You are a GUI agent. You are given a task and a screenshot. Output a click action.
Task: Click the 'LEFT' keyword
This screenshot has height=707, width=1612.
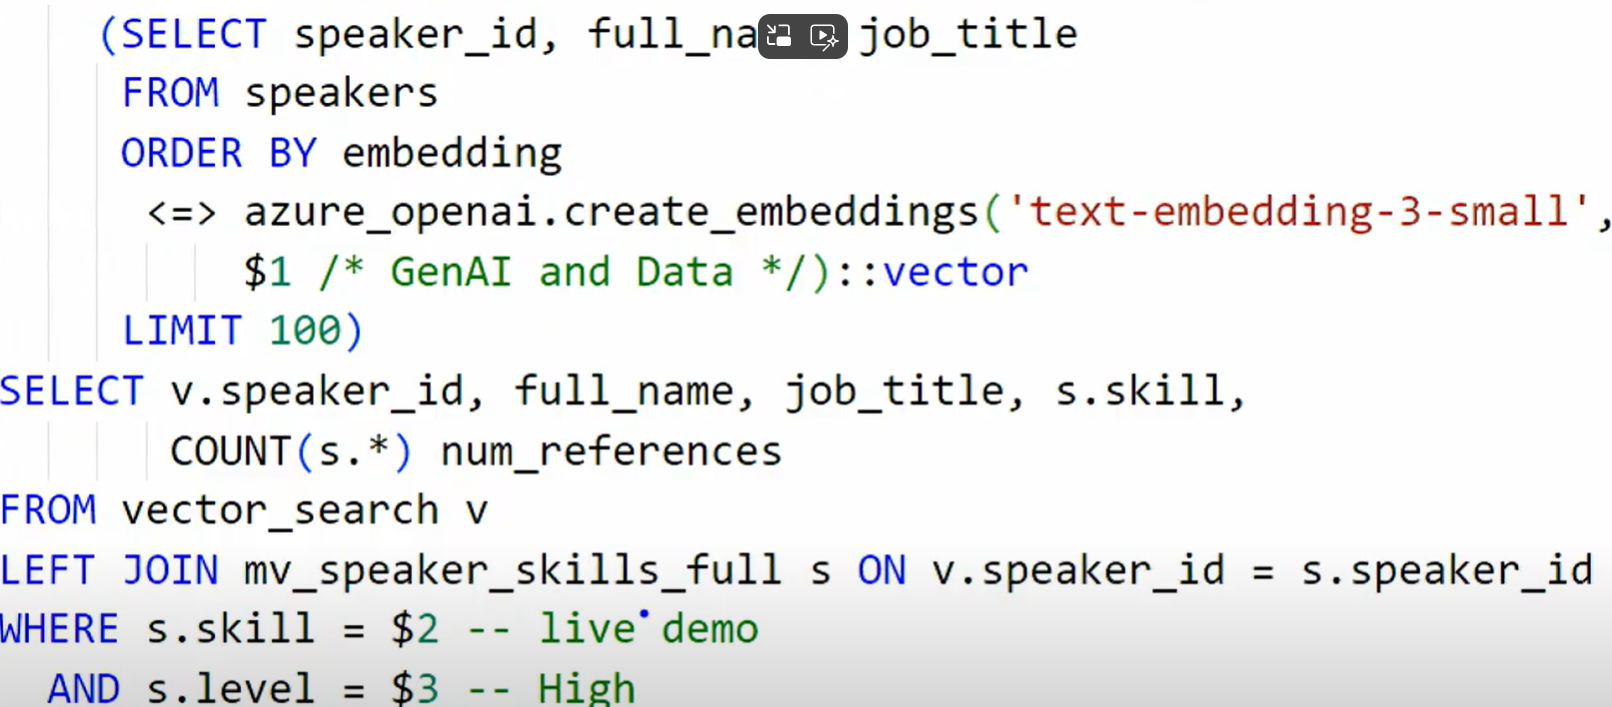pos(47,570)
